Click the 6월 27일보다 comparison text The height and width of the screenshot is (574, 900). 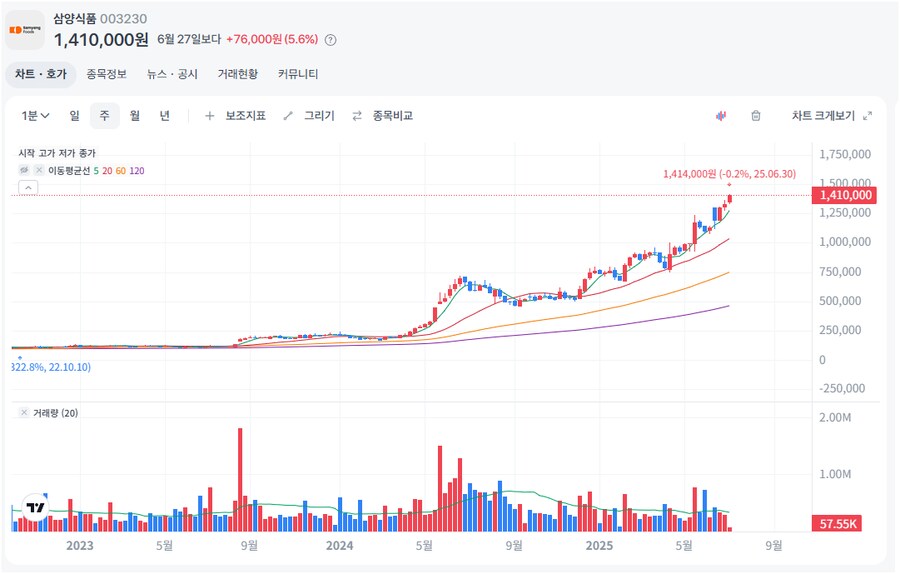(x=189, y=40)
